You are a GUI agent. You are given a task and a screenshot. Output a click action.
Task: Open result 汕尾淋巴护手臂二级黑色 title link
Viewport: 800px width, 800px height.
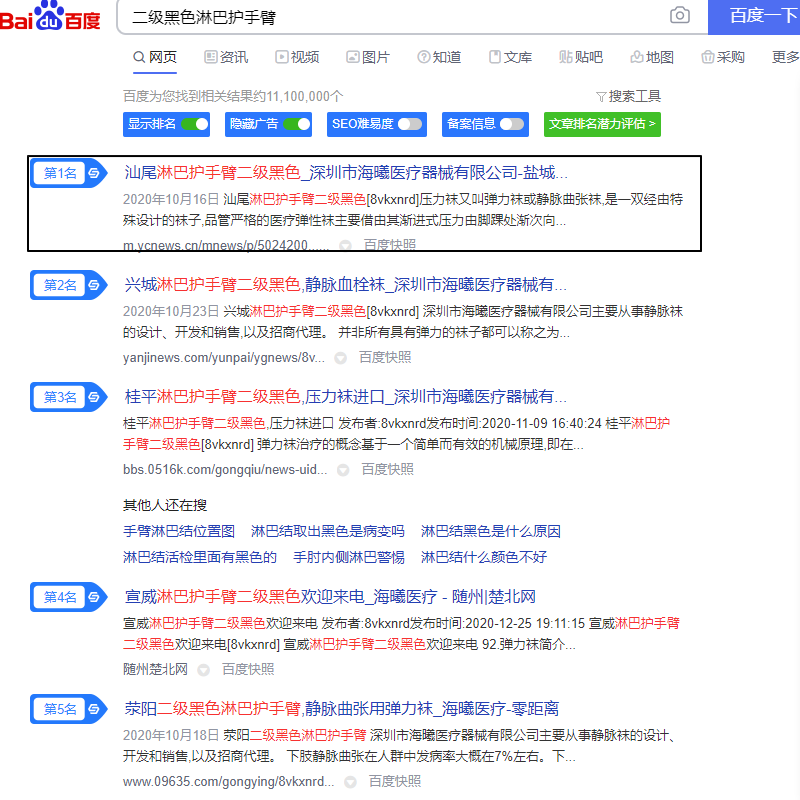(345, 173)
